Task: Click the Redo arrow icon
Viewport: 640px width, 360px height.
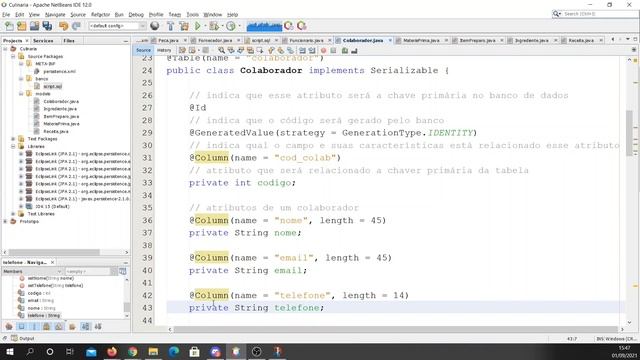Action: point(76,26)
